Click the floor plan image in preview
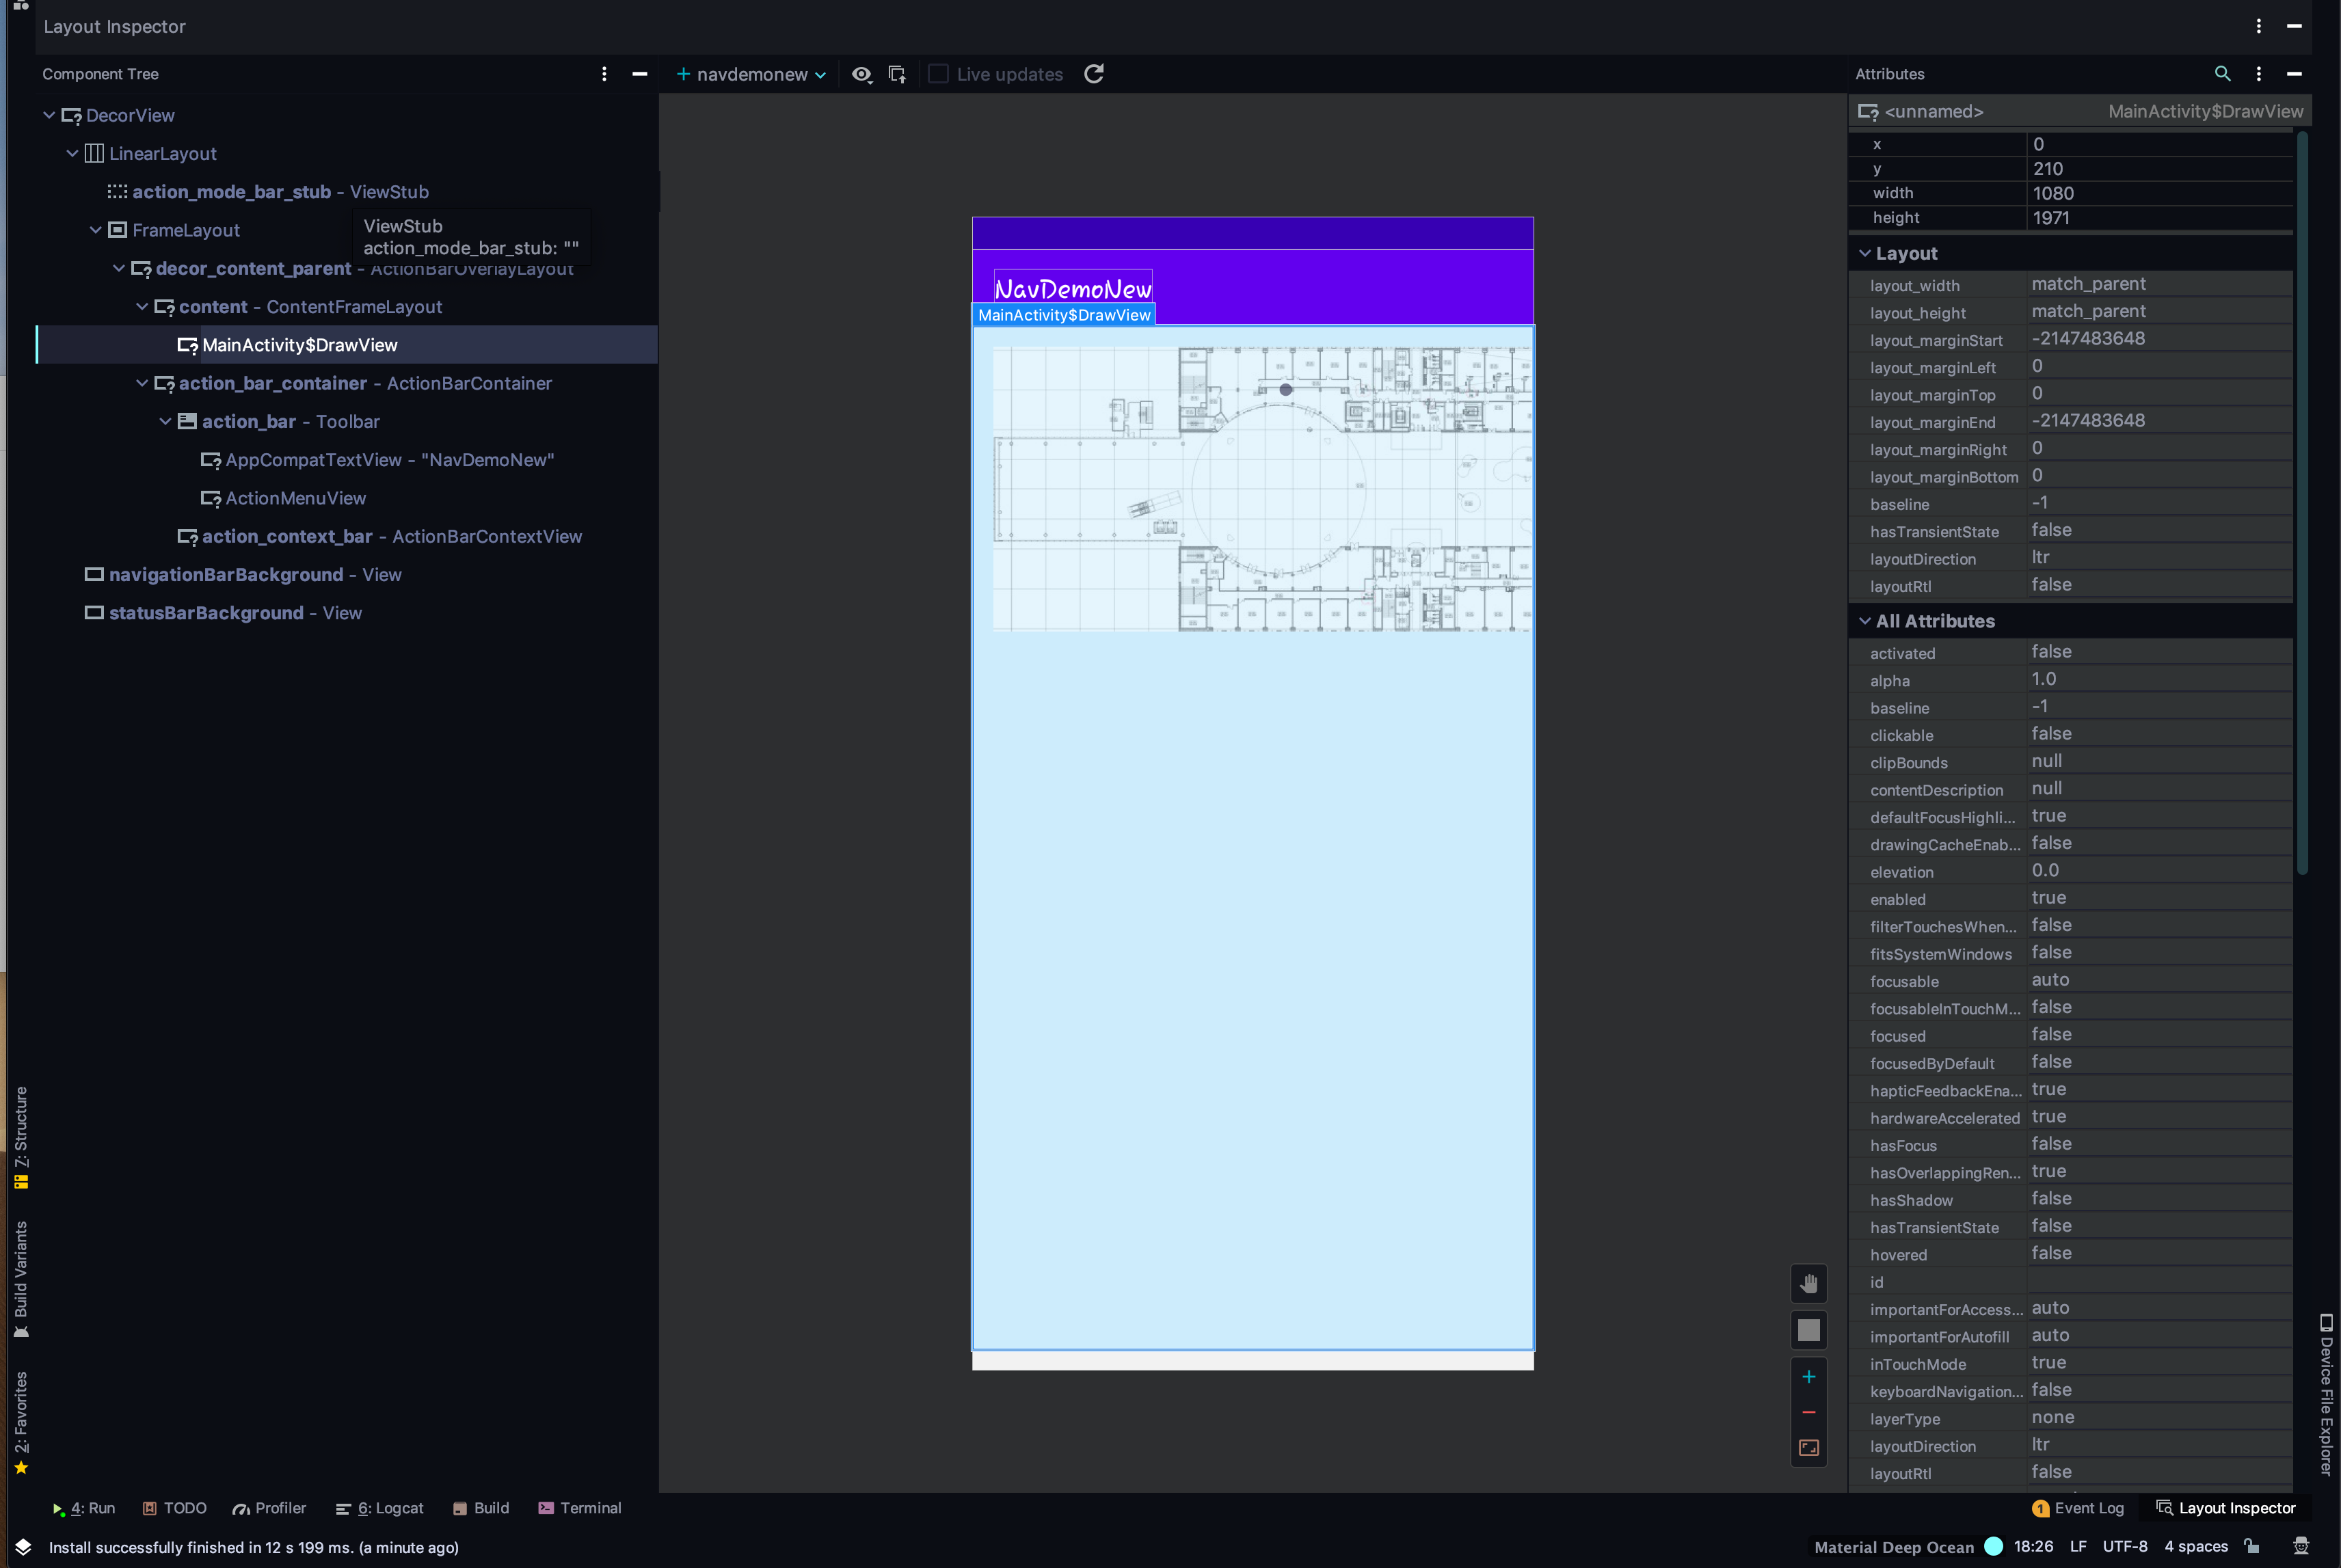2341x1568 pixels. (1261, 489)
